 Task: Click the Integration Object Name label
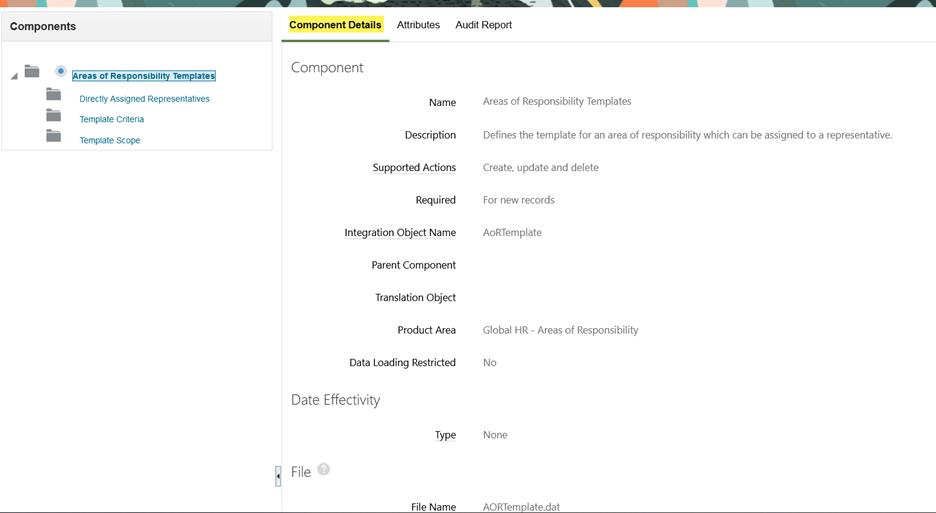[x=400, y=233]
